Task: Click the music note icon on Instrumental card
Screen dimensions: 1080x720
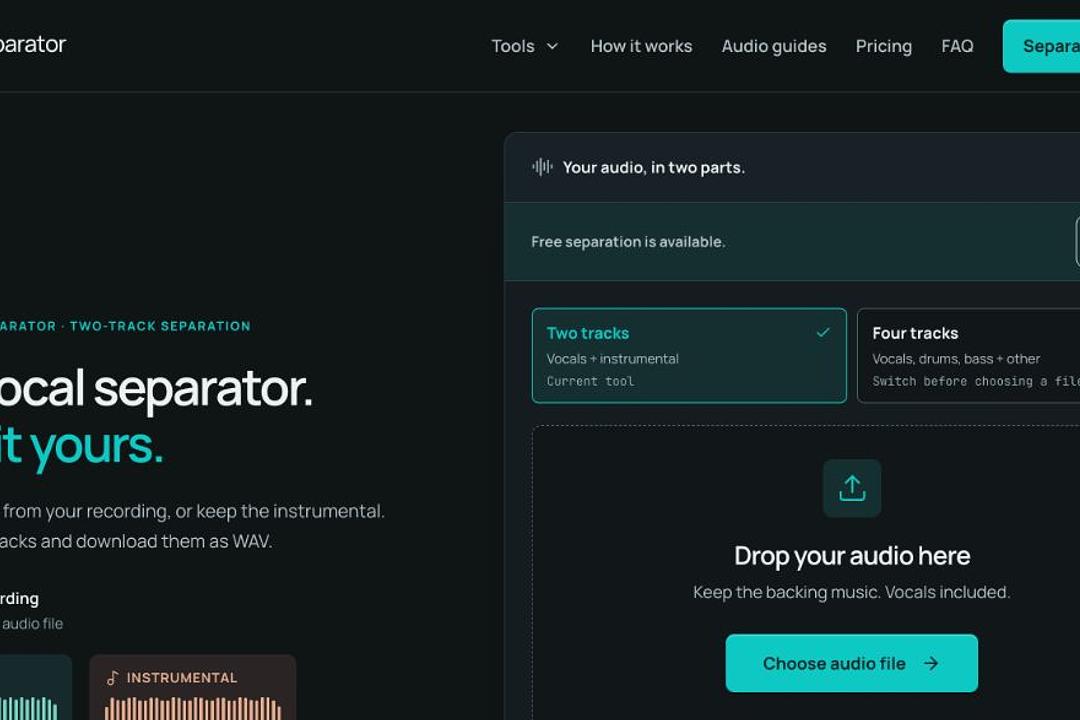Action: pos(113,678)
